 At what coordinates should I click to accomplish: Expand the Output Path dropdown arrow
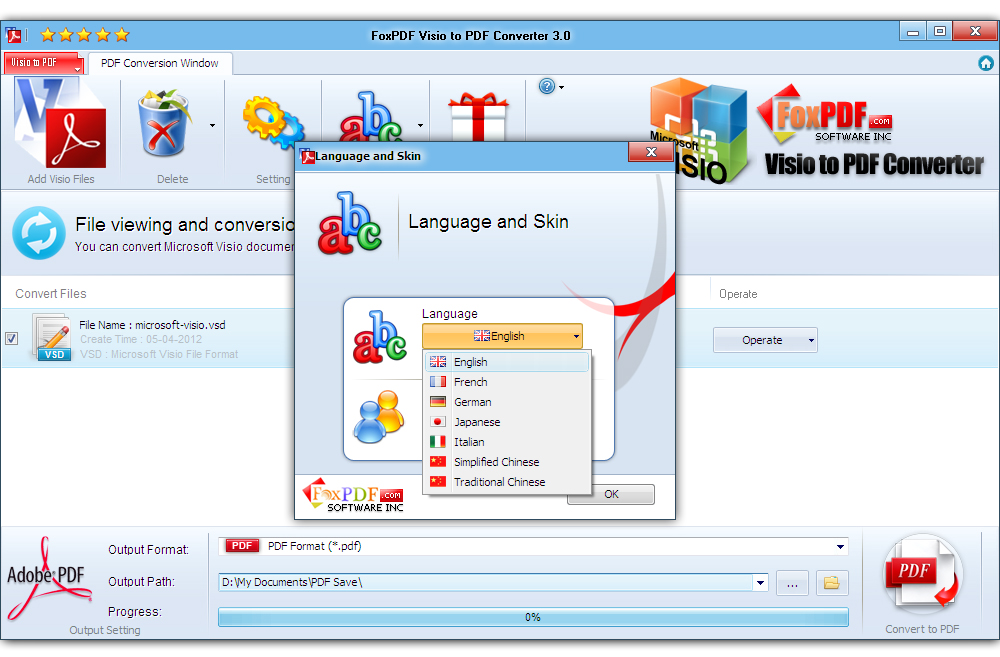coord(760,582)
